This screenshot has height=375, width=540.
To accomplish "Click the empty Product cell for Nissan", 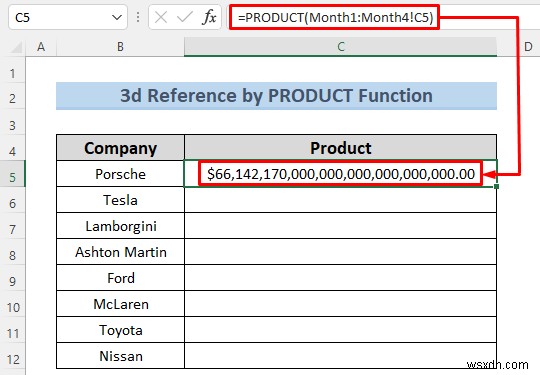I will click(341, 356).
